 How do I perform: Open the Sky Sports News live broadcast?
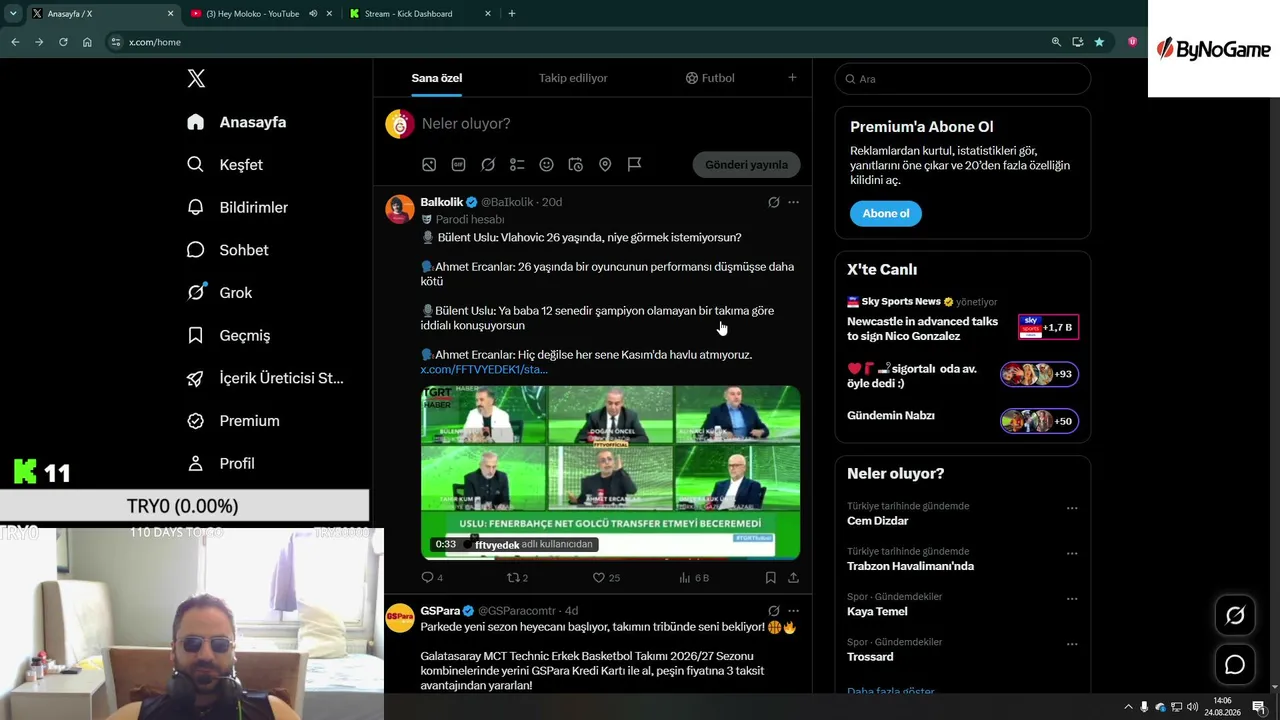click(962, 322)
